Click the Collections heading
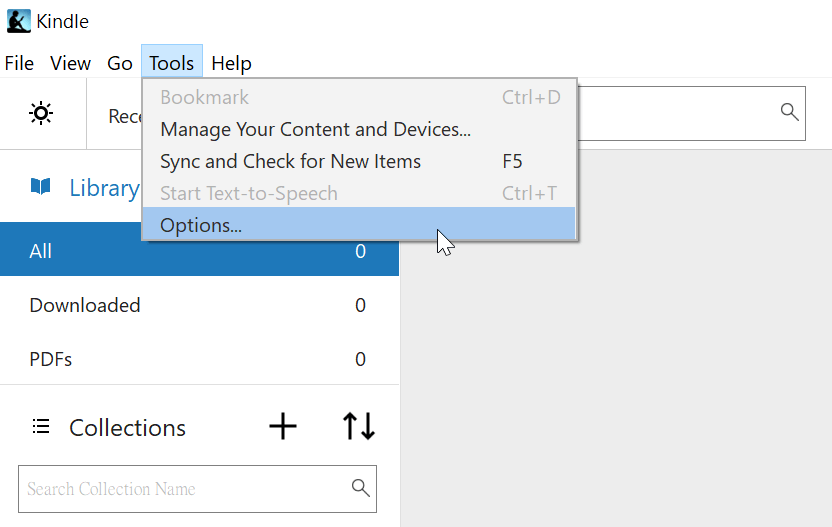 click(127, 427)
